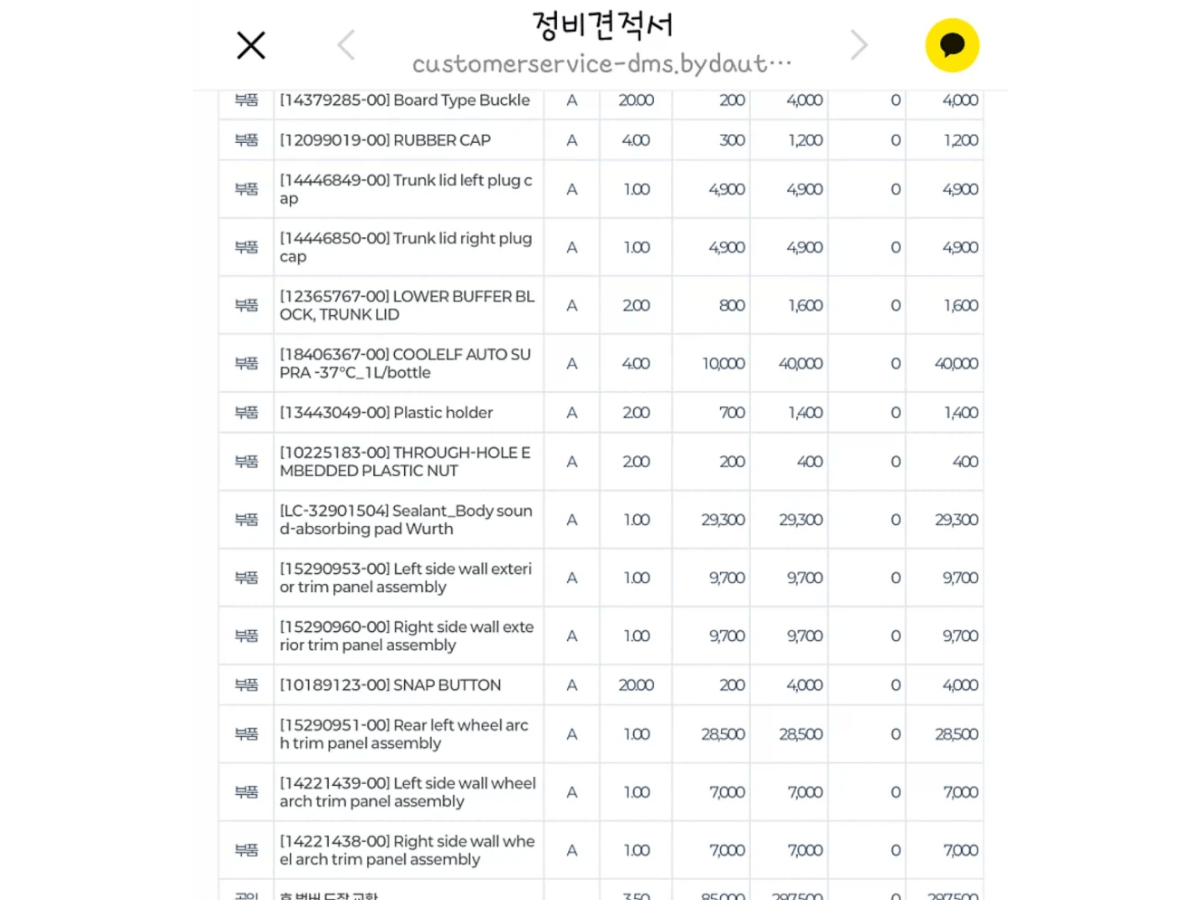Select Sealant Body sound-absorbing pad Wurth
This screenshot has height=900, width=1200.
coord(601,519)
